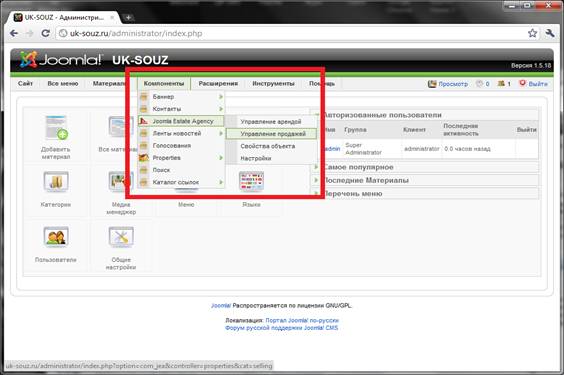The height and width of the screenshot is (375, 564).
Task: Click the Joomla! footer link
Action: click(x=221, y=306)
